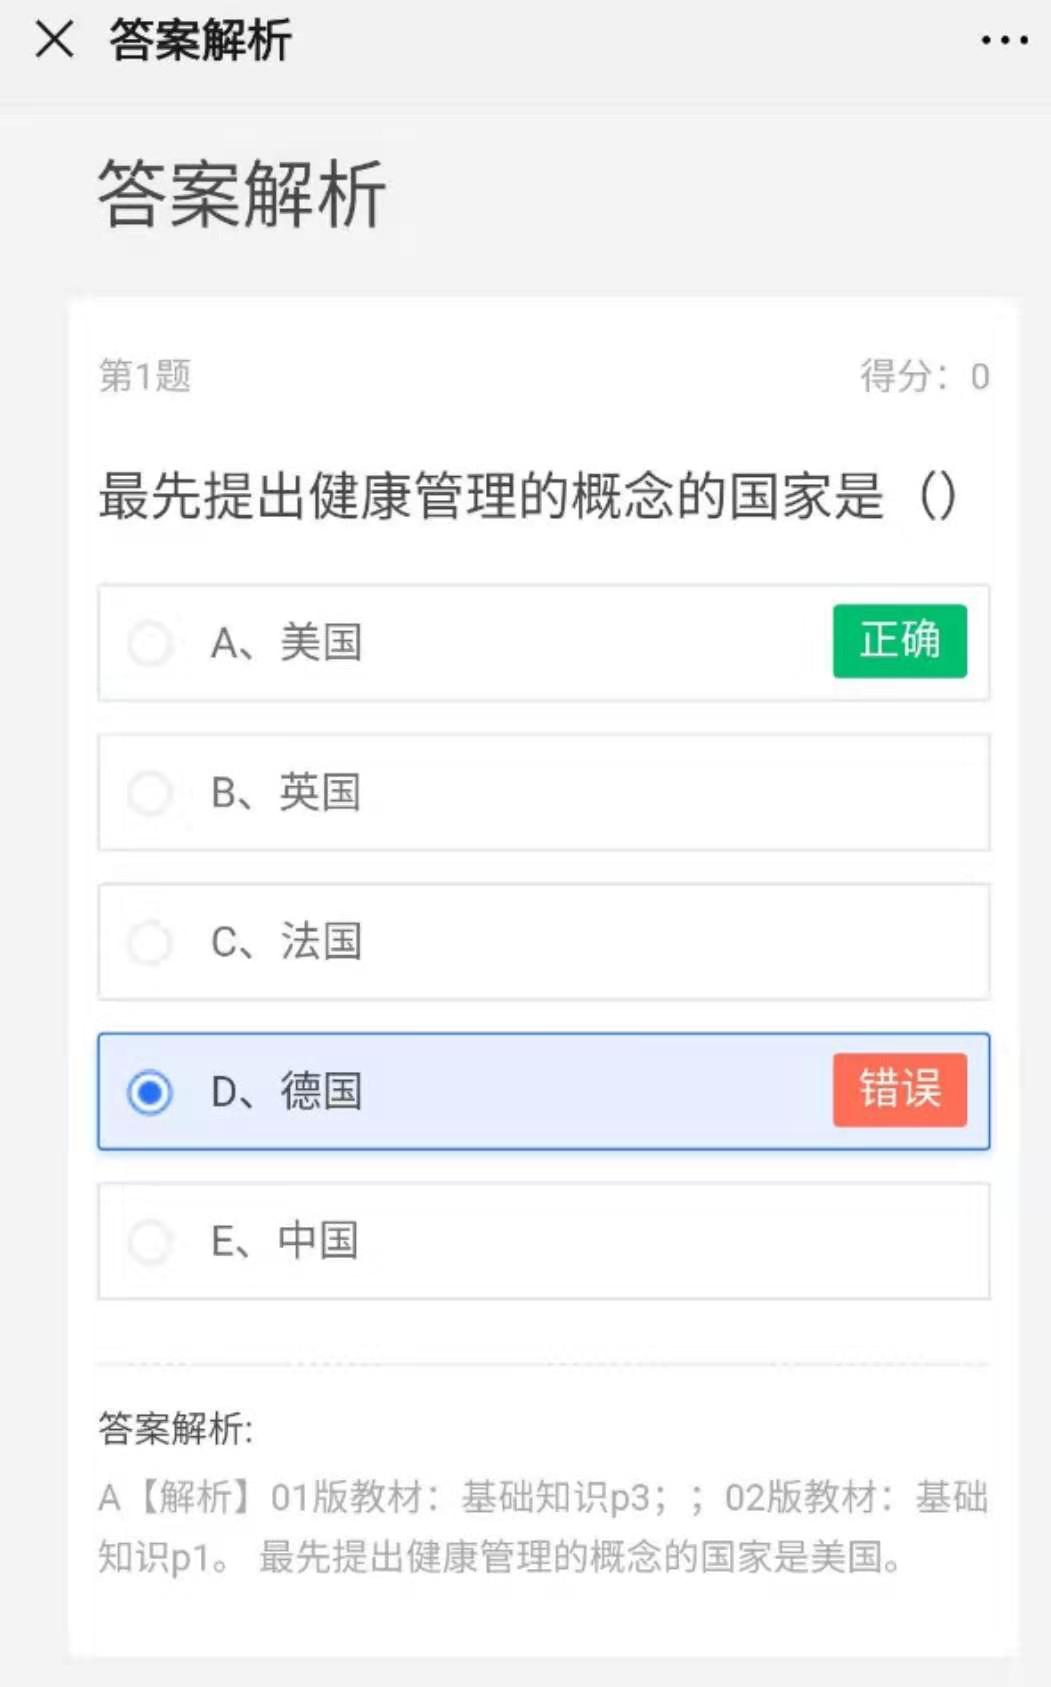Click the red 错误 badge
This screenshot has height=1687, width=1051.
coord(899,1090)
